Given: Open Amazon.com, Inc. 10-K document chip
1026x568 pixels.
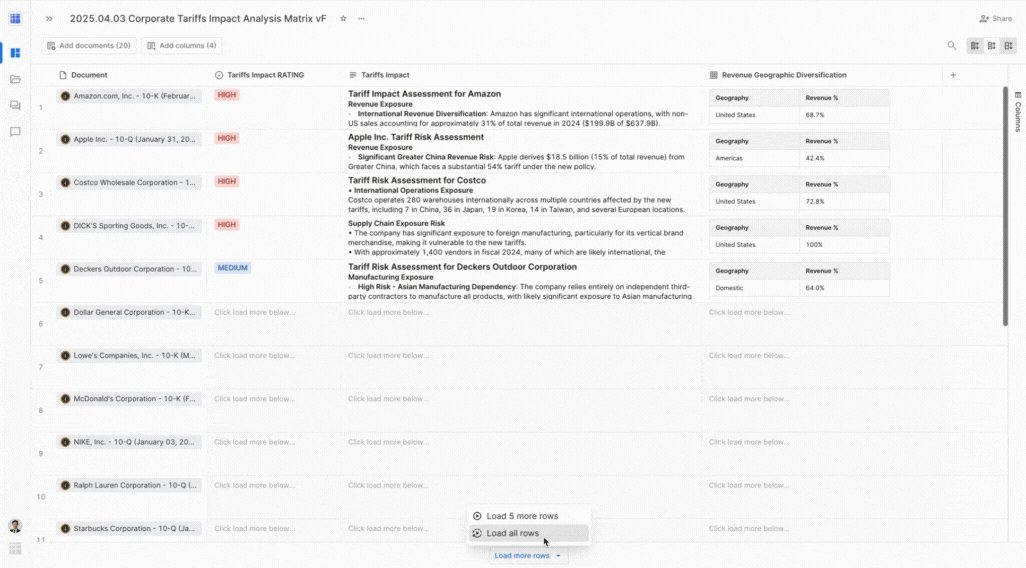Looking at the screenshot, I should 129,96.
